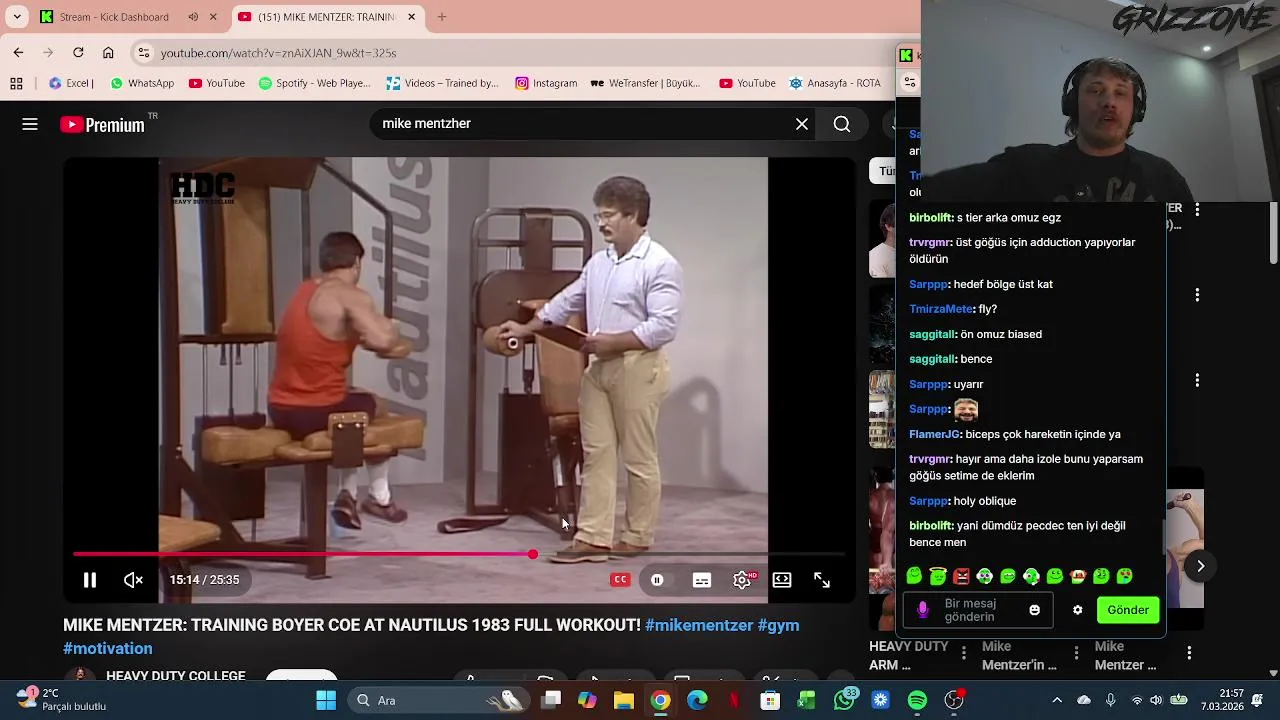Click user Sarppp in holy oblique message
This screenshot has height=720, width=1280.
(x=928, y=501)
